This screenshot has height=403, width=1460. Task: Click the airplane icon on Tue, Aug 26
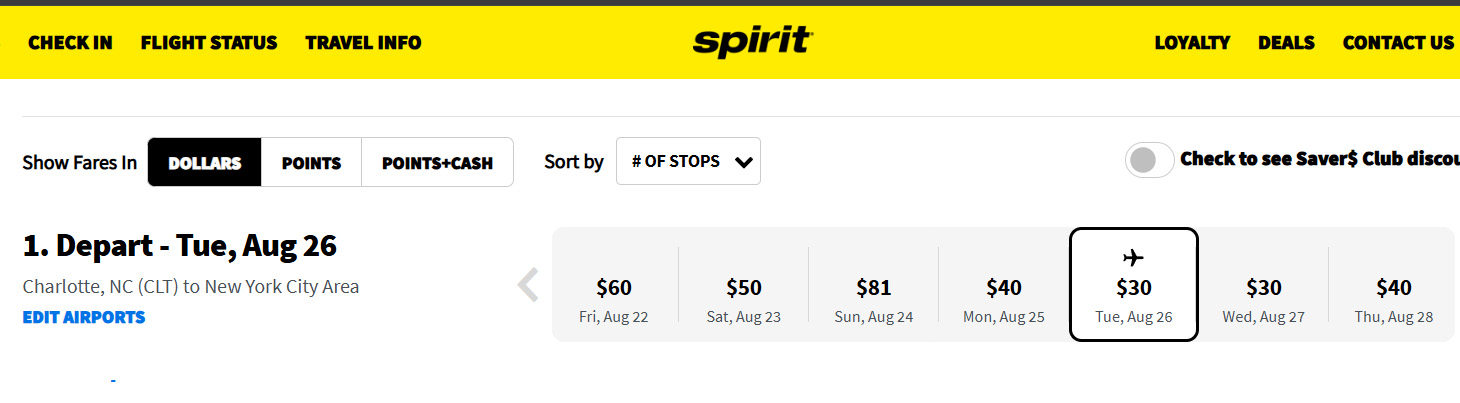click(1133, 257)
